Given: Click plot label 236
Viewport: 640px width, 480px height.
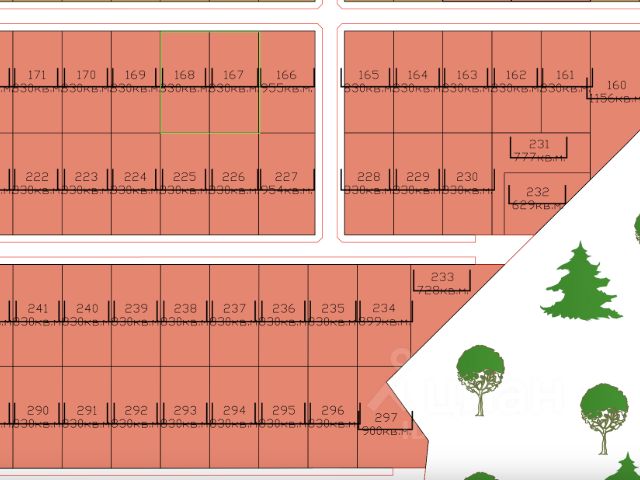Looking at the screenshot, I should tap(284, 309).
